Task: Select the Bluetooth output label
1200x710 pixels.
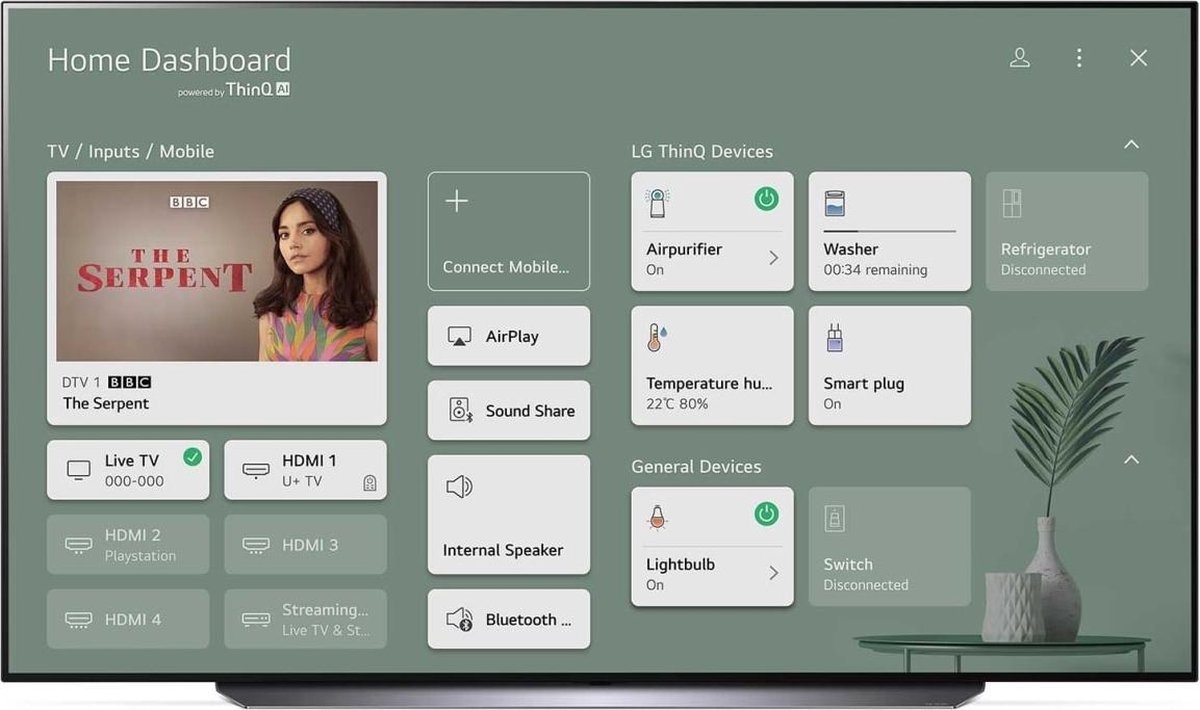Action: pyautogui.click(x=529, y=620)
